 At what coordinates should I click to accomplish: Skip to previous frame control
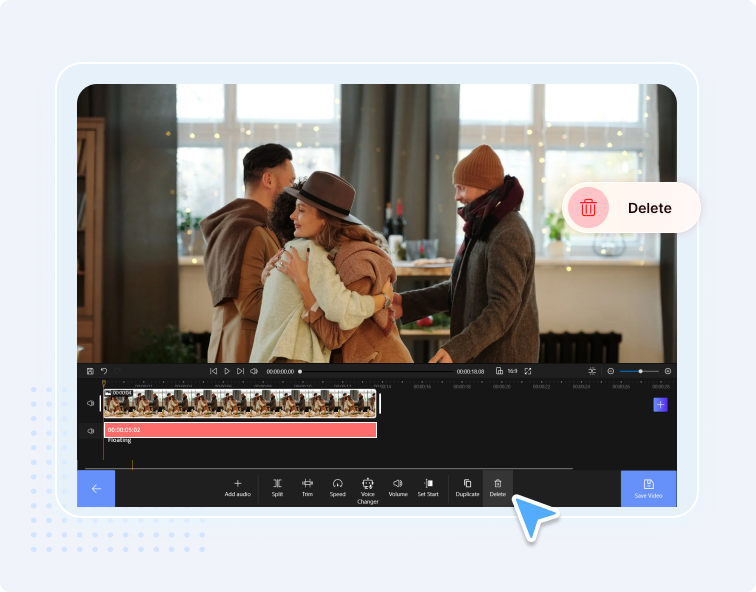coord(213,371)
